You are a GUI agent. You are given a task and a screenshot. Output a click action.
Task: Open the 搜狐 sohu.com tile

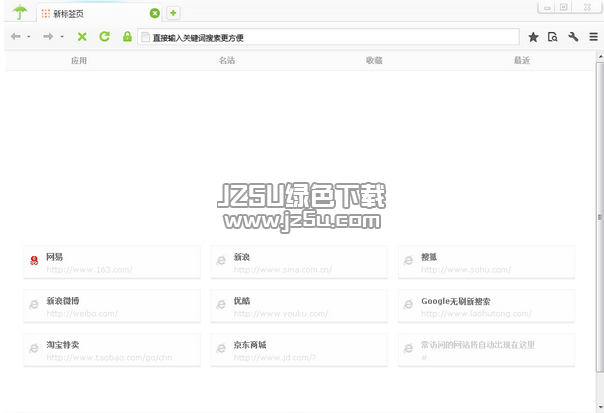tap(487, 262)
